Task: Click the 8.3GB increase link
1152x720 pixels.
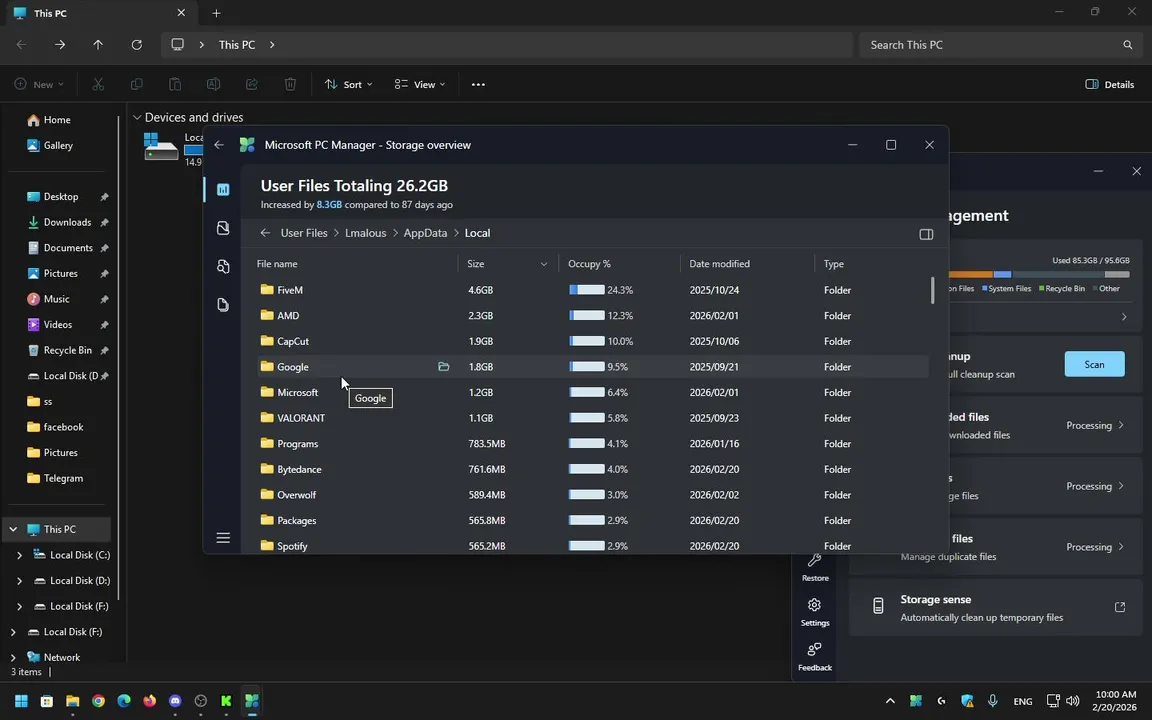Action: [x=329, y=205]
